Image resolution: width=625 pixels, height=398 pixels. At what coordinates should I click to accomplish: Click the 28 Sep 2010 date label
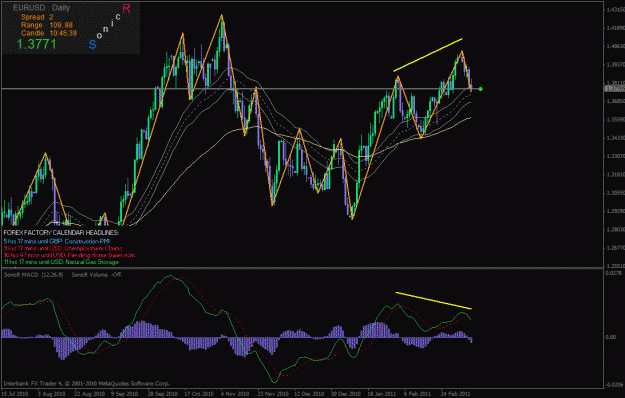click(x=162, y=394)
